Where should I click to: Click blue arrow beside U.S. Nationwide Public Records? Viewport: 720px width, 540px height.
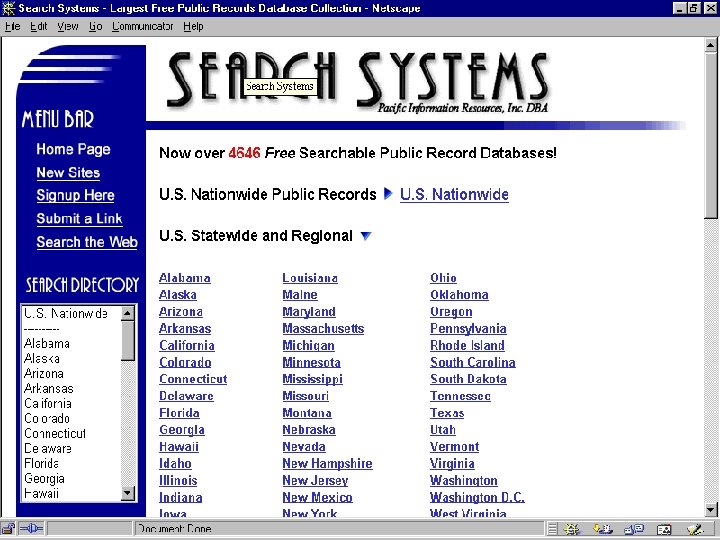coord(388,193)
